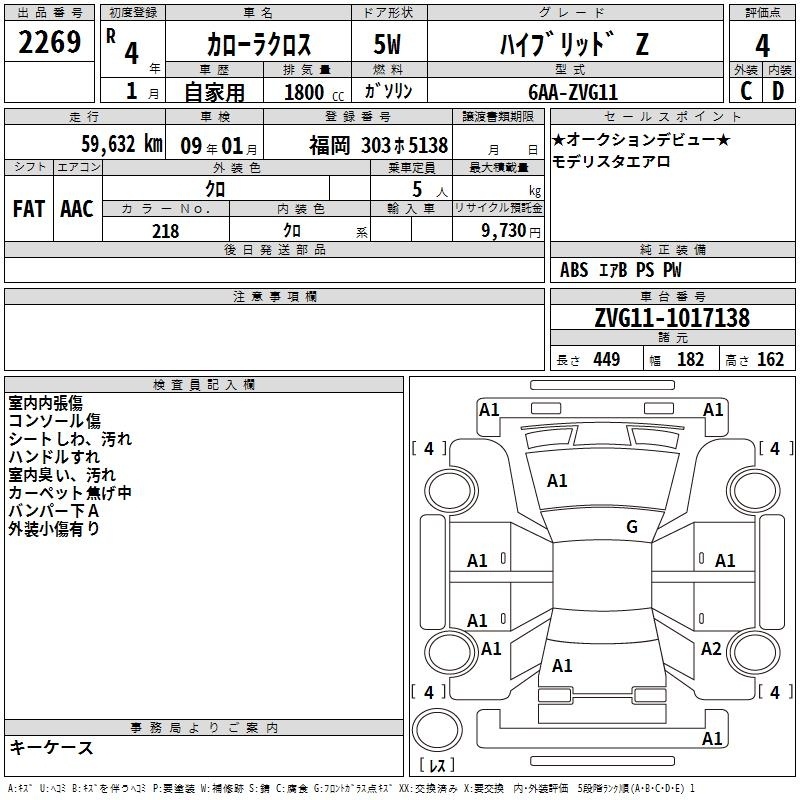Click the A1 mark on the hood
This screenshot has width=800, height=800.
[x=557, y=481]
